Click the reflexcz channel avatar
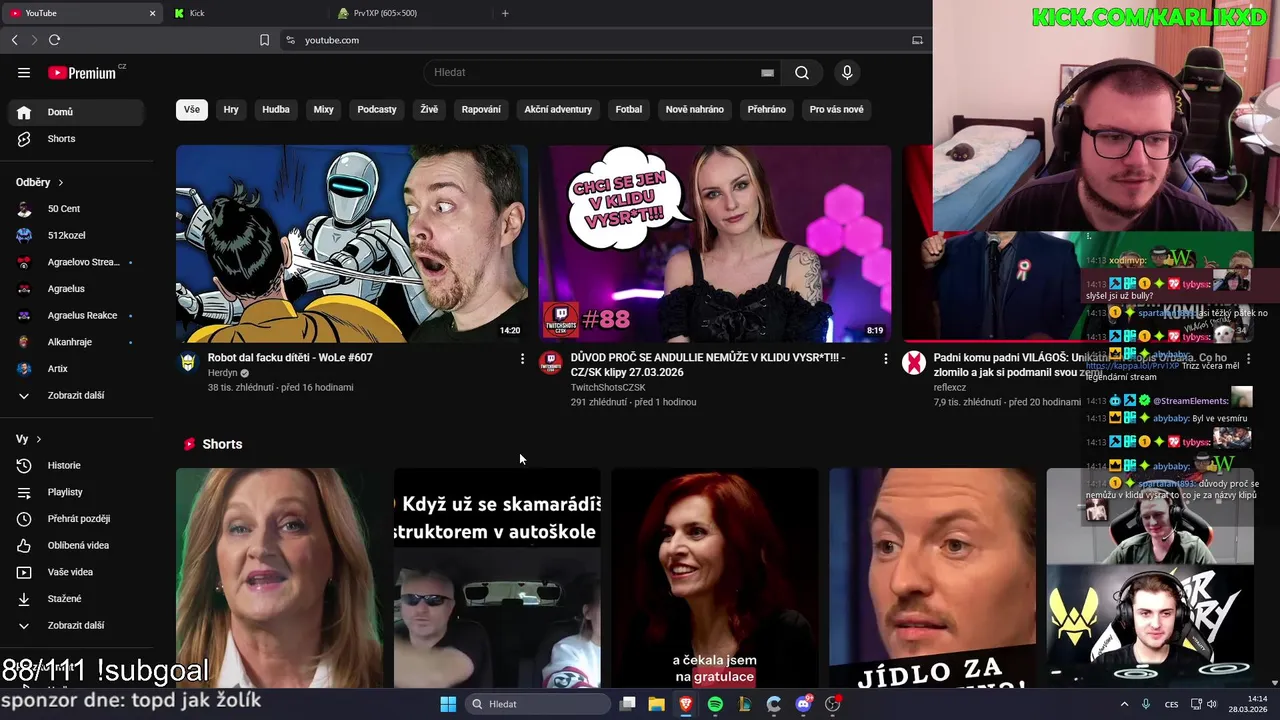The height and width of the screenshot is (720, 1280). pos(914,362)
